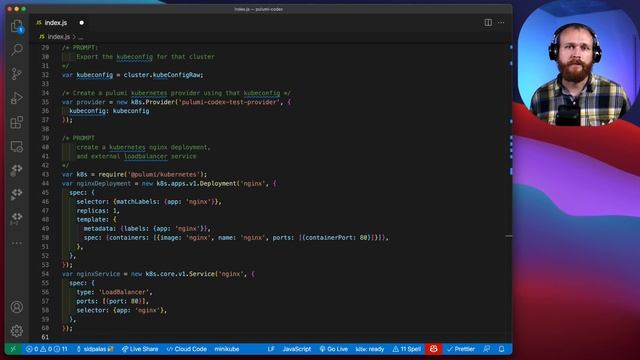Close the unsaved index.js tab dot
The image size is (640, 360).
(82, 23)
